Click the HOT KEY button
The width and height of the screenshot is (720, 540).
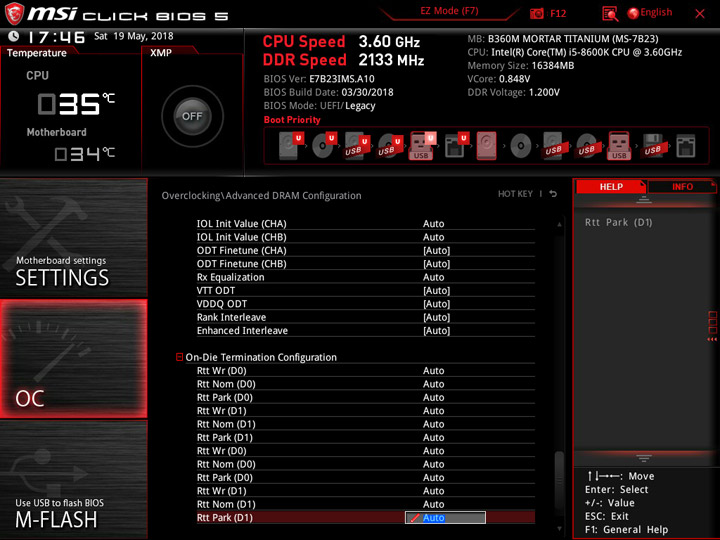pos(515,194)
